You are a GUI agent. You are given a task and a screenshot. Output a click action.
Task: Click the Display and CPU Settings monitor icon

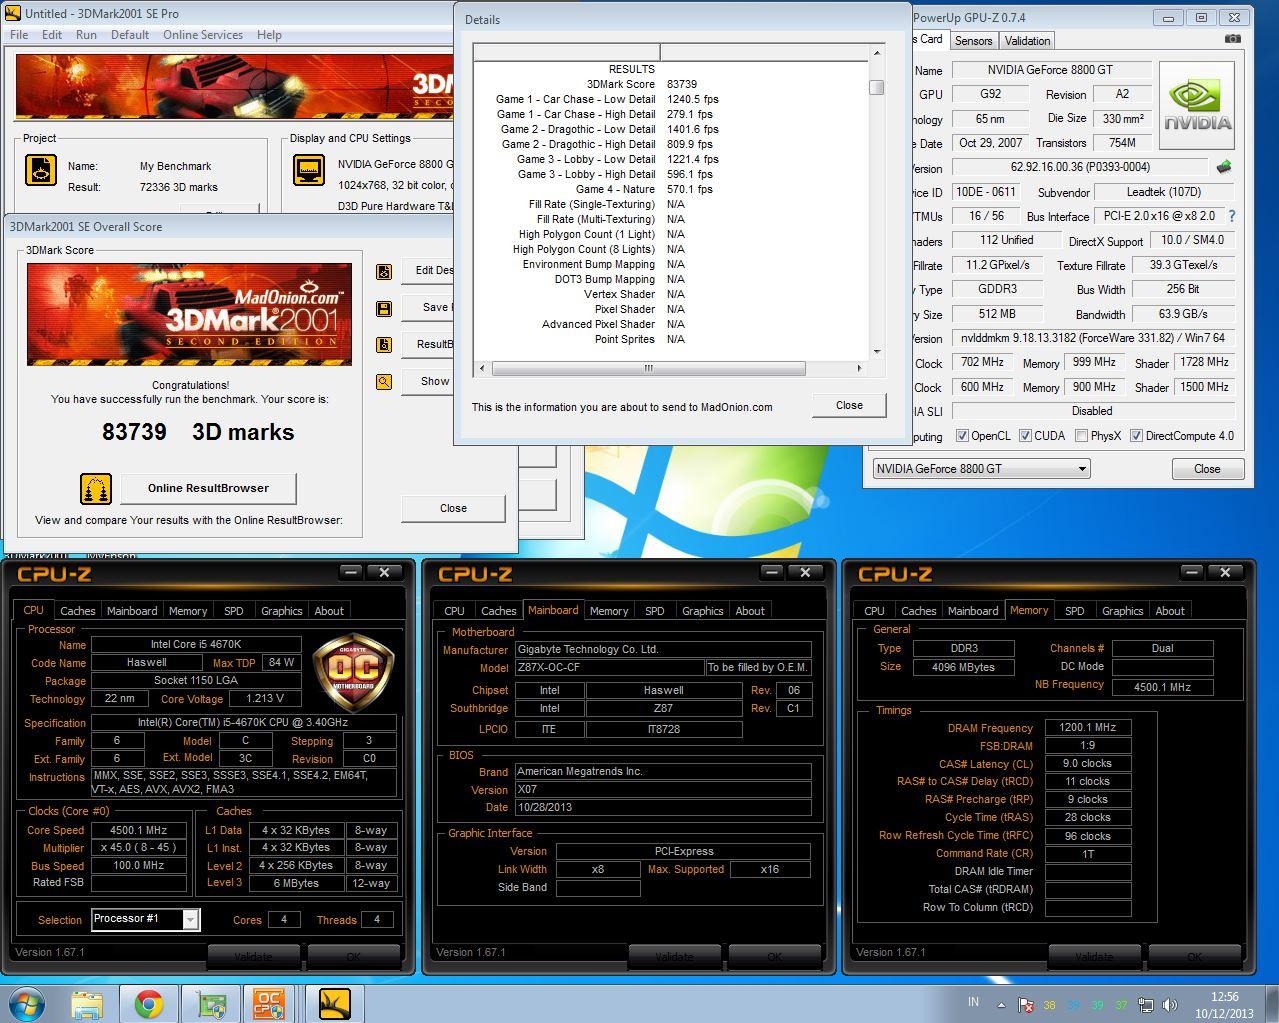[x=308, y=170]
